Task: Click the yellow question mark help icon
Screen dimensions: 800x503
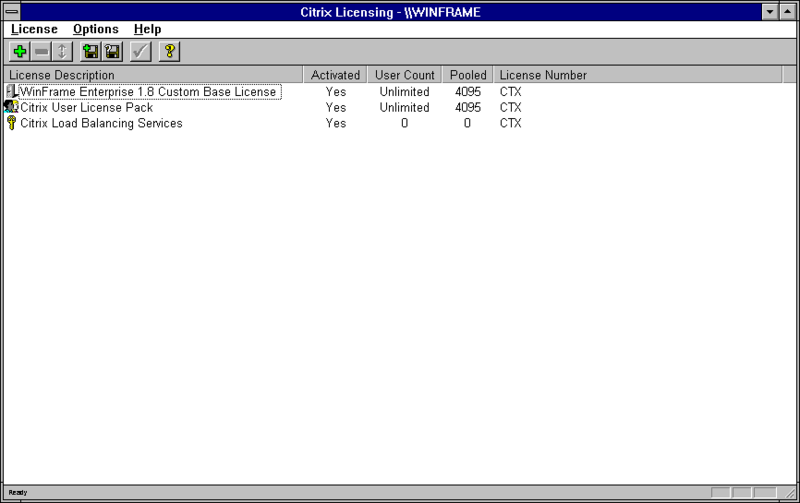Action: click(x=169, y=52)
